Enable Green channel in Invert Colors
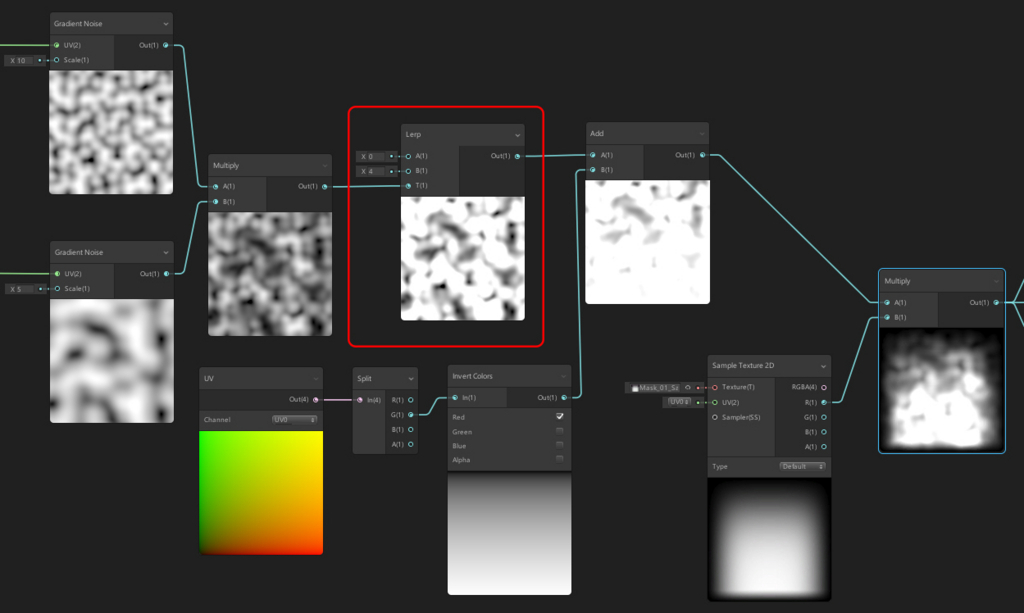This screenshot has height=613, width=1024. (560, 431)
